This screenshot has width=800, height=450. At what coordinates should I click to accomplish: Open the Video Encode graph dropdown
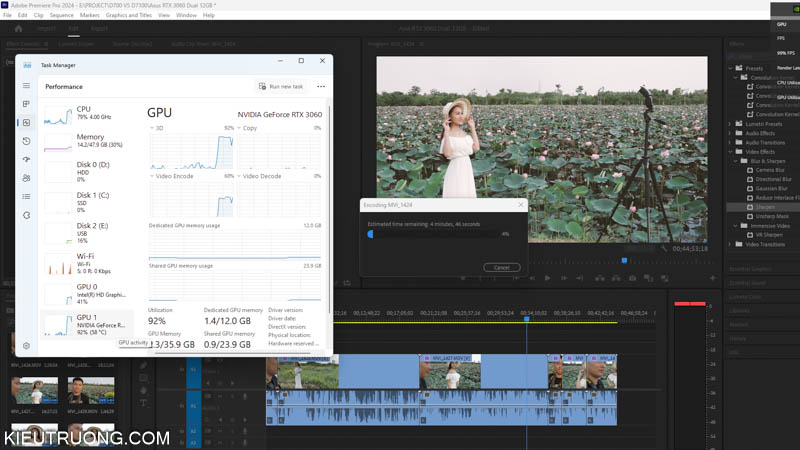coord(152,176)
